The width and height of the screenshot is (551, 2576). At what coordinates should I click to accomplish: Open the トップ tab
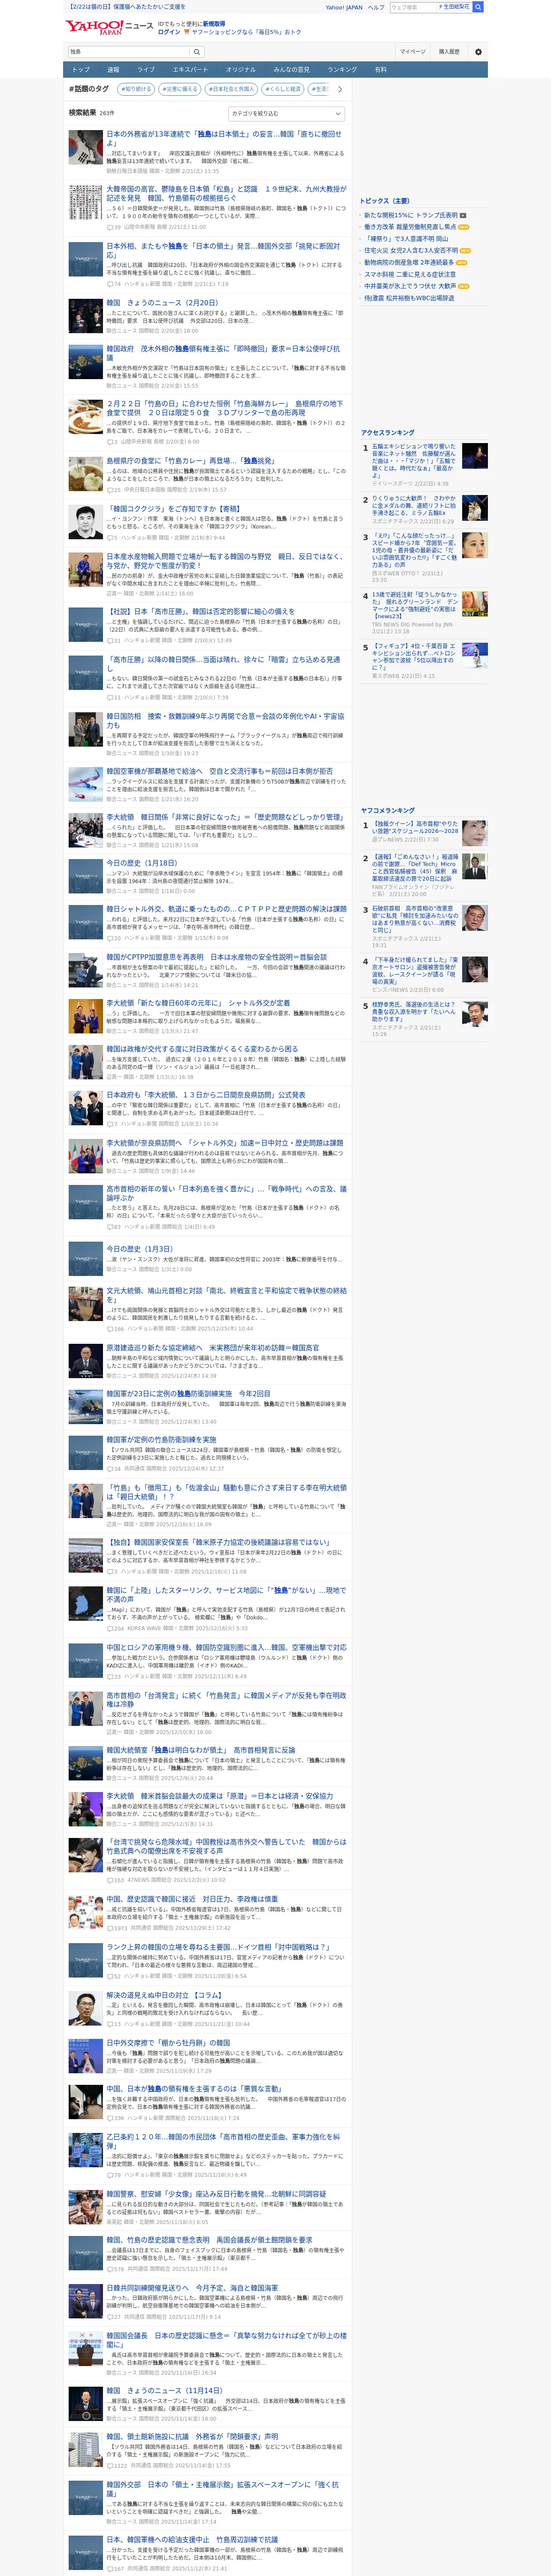pyautogui.click(x=81, y=70)
